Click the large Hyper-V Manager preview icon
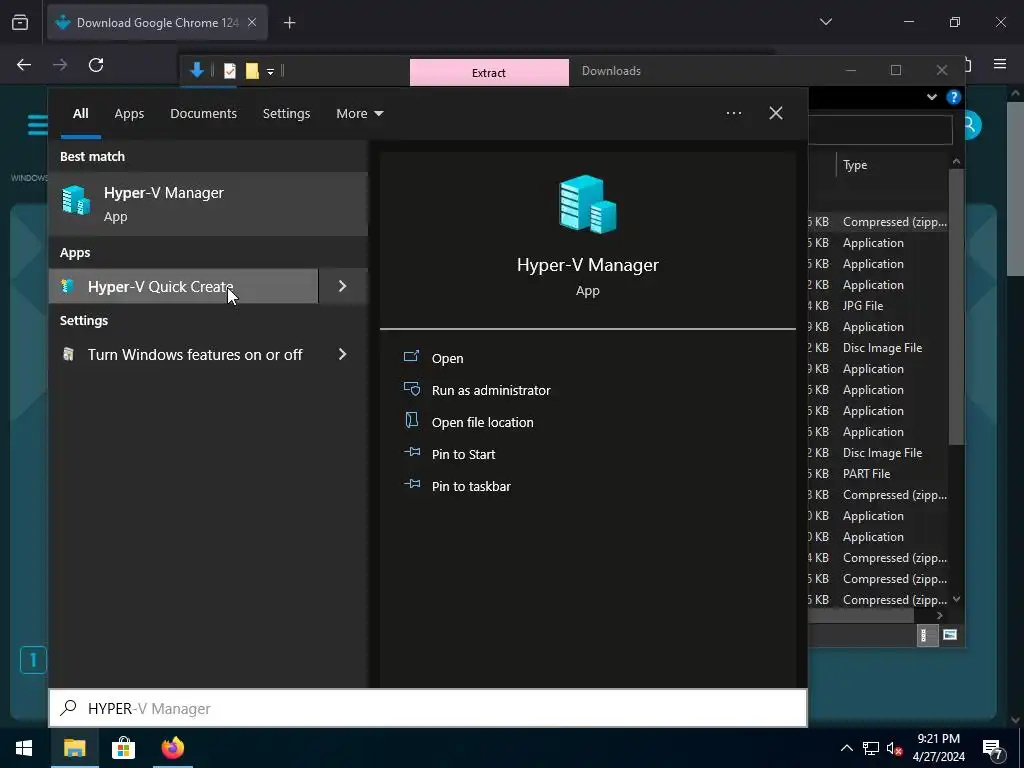The width and height of the screenshot is (1024, 768). (588, 204)
